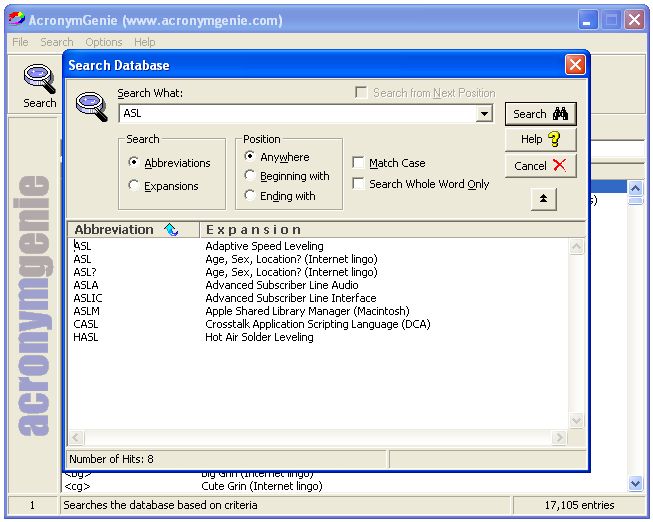Open Help with the question mark button
Image resolution: width=653 pixels, height=522 pixels.
click(x=540, y=139)
